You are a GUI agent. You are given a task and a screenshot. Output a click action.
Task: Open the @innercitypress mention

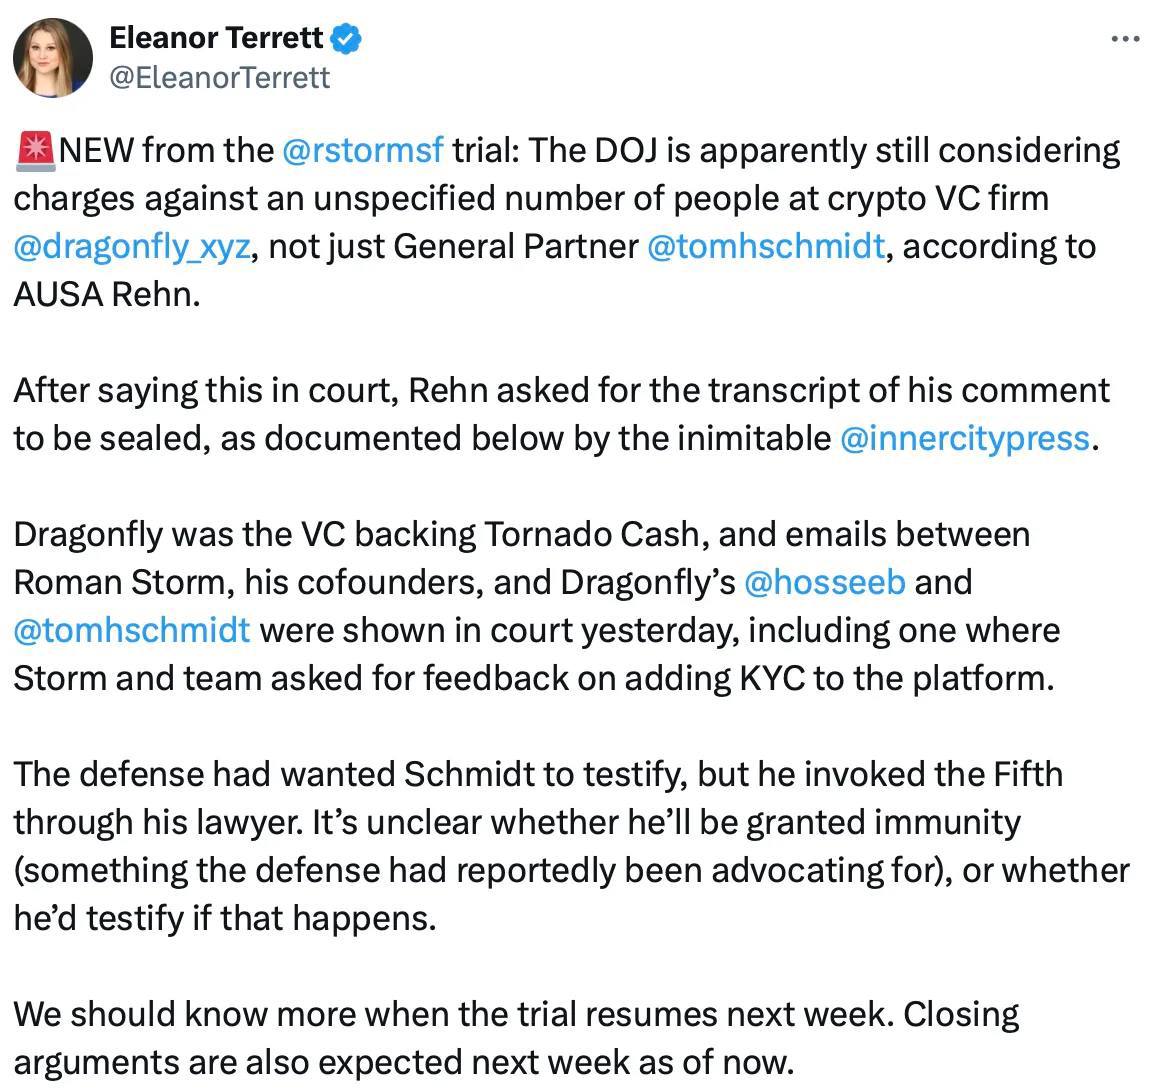(965, 439)
